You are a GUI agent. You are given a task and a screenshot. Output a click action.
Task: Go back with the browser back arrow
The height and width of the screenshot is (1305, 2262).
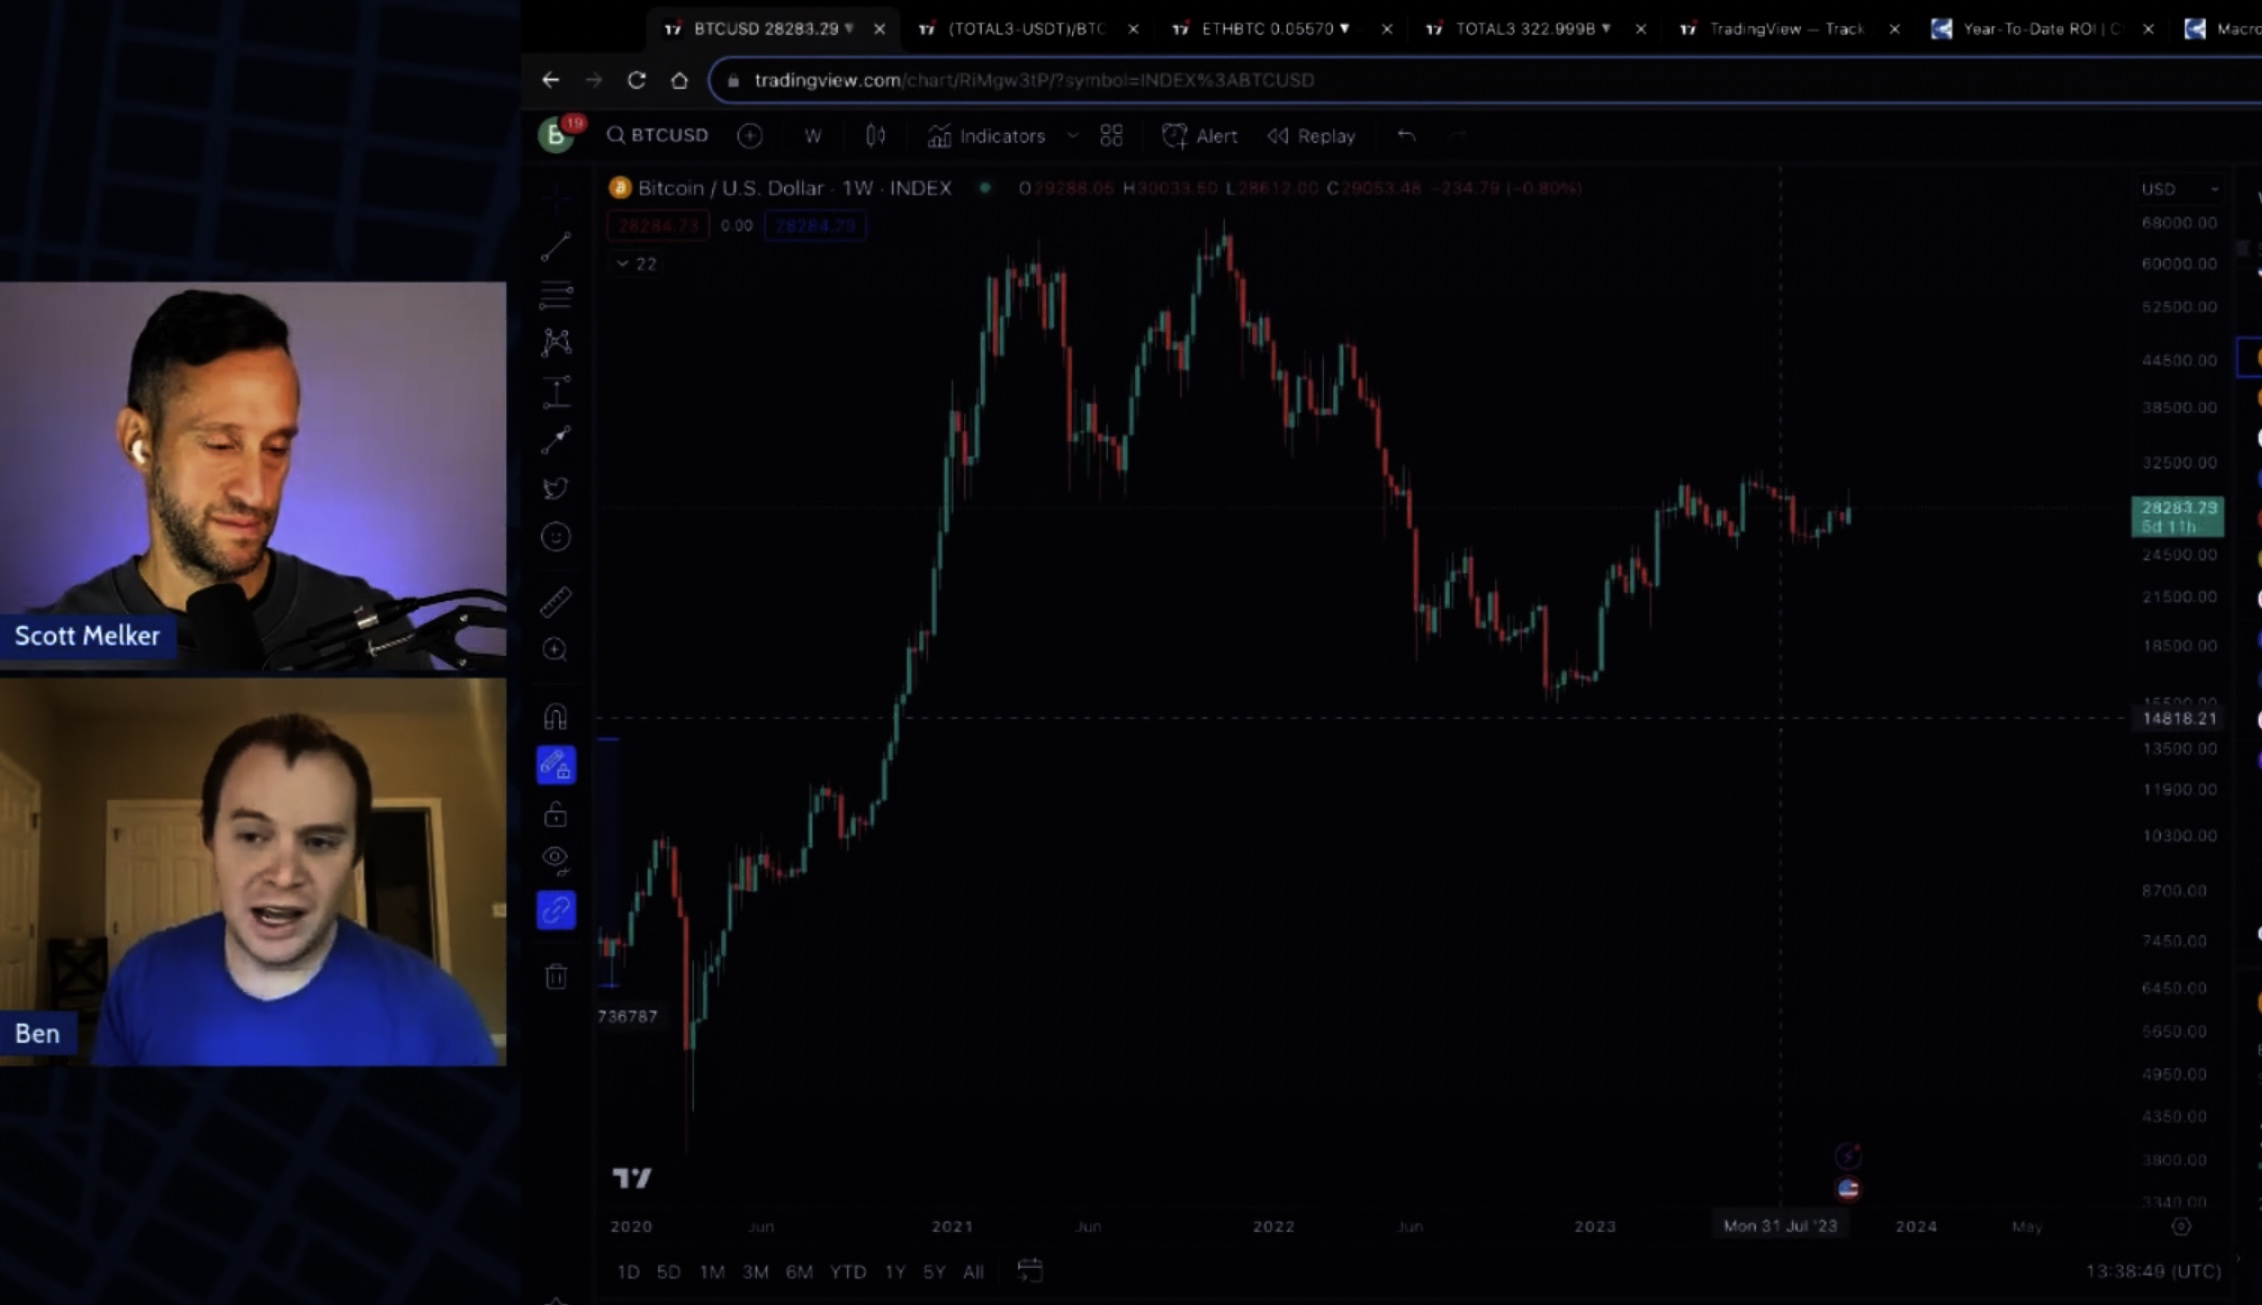pyautogui.click(x=550, y=80)
